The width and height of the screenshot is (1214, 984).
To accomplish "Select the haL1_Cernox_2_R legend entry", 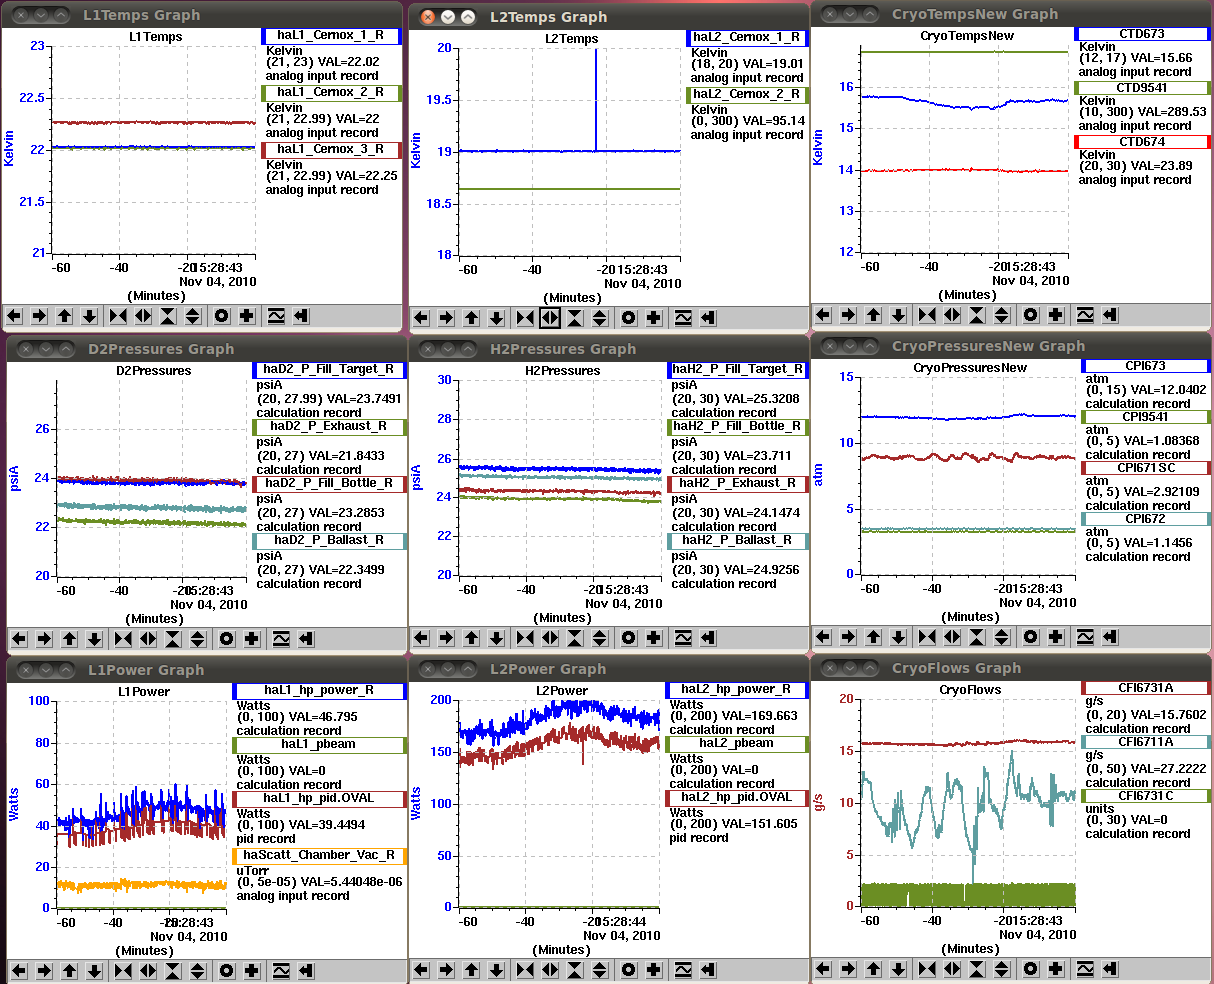I will [331, 93].
